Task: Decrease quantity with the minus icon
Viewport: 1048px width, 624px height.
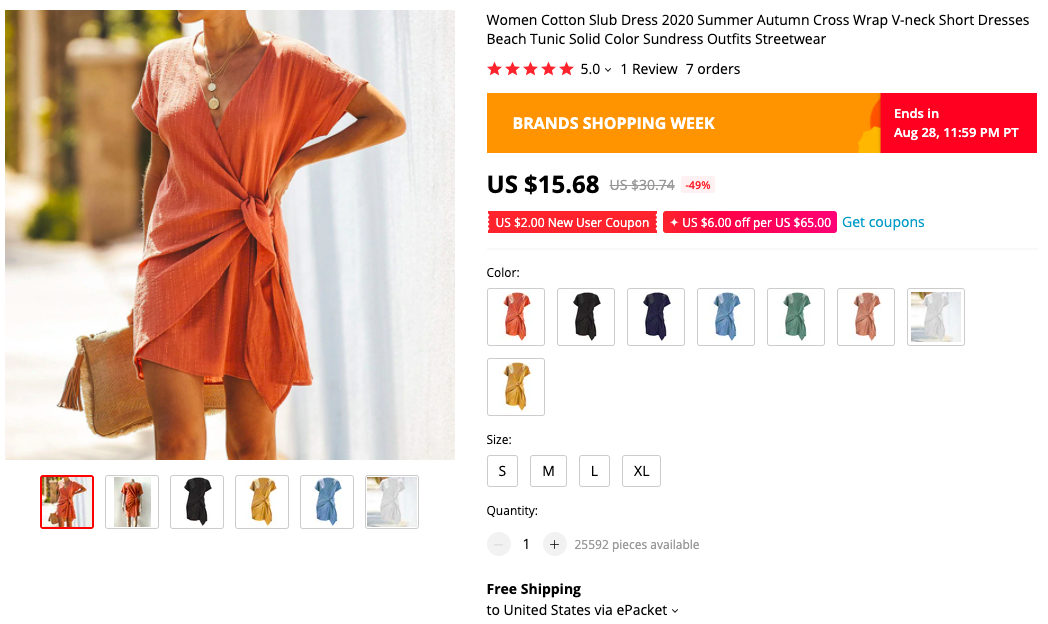Action: pyautogui.click(x=498, y=544)
